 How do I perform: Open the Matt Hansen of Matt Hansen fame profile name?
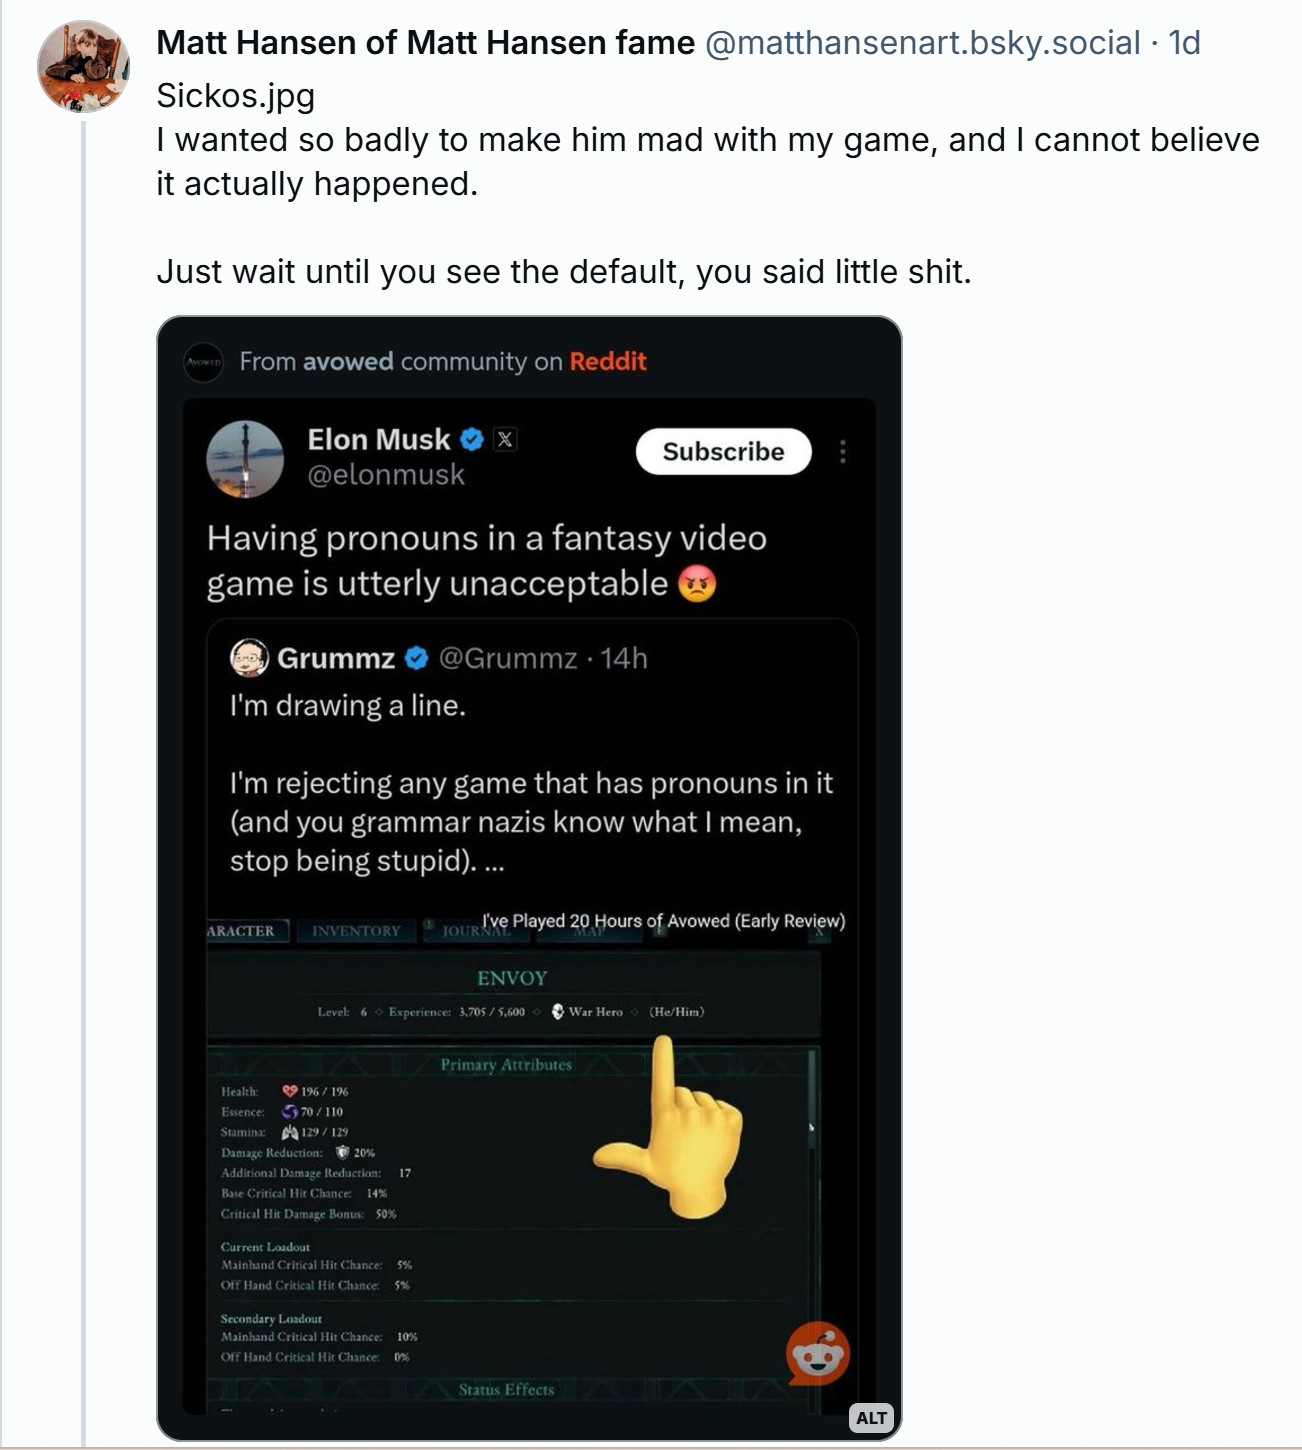tap(425, 43)
